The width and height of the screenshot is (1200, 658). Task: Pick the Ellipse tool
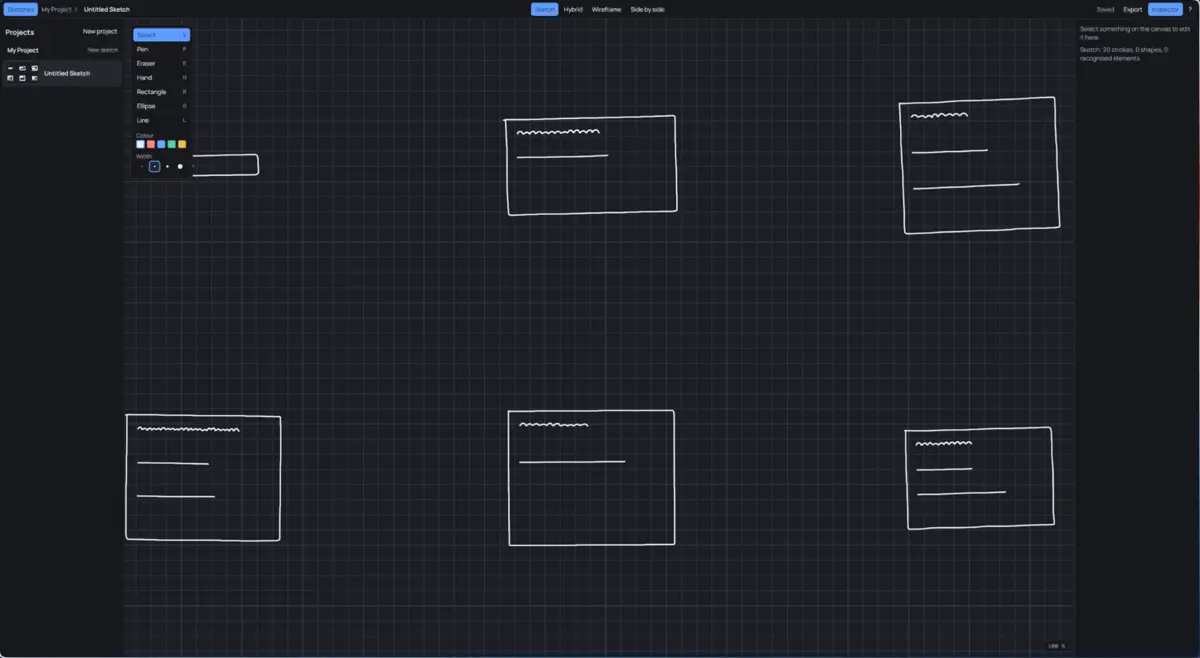[161, 106]
